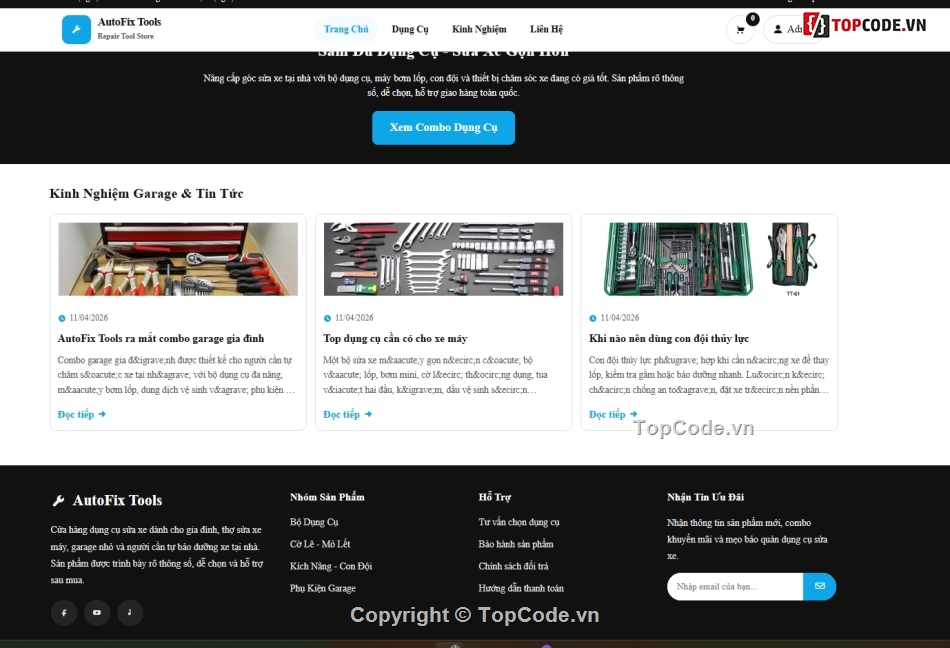950x648 pixels.
Task: Click the Xem Combo Dụng Cụ button
Action: tap(443, 128)
